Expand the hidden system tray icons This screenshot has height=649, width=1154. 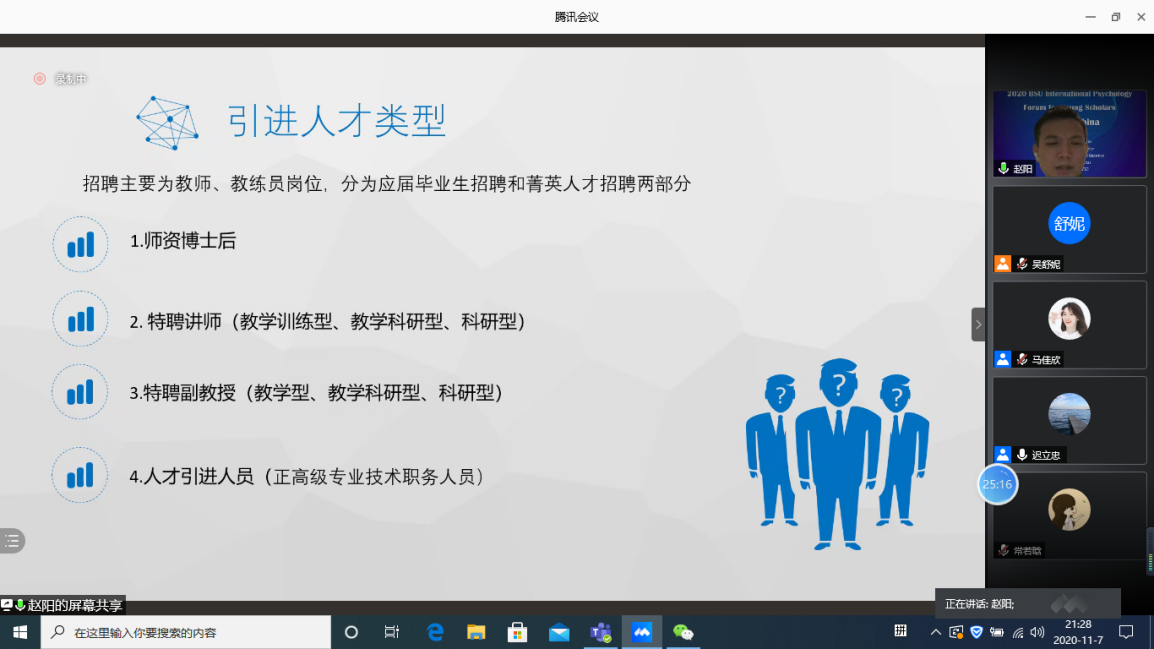coord(935,632)
